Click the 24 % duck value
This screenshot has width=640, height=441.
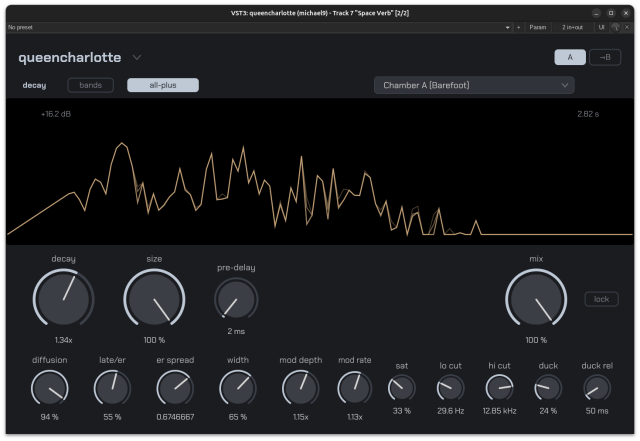548,411
